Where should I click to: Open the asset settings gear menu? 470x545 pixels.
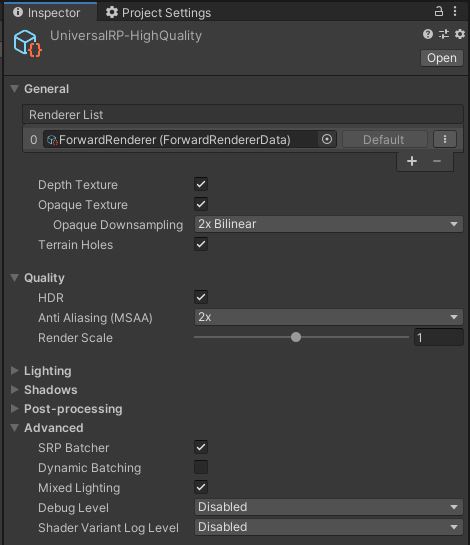pos(460,34)
